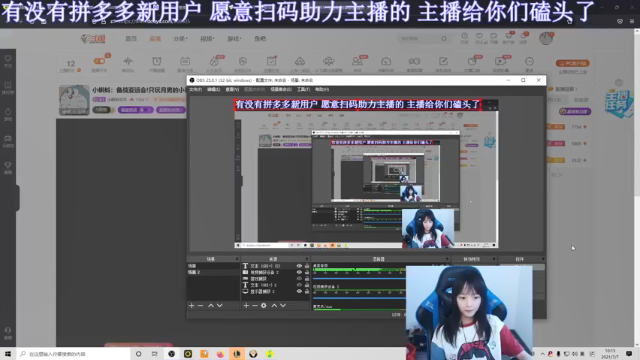Go to 直播 on Douyu site

(x=155, y=38)
